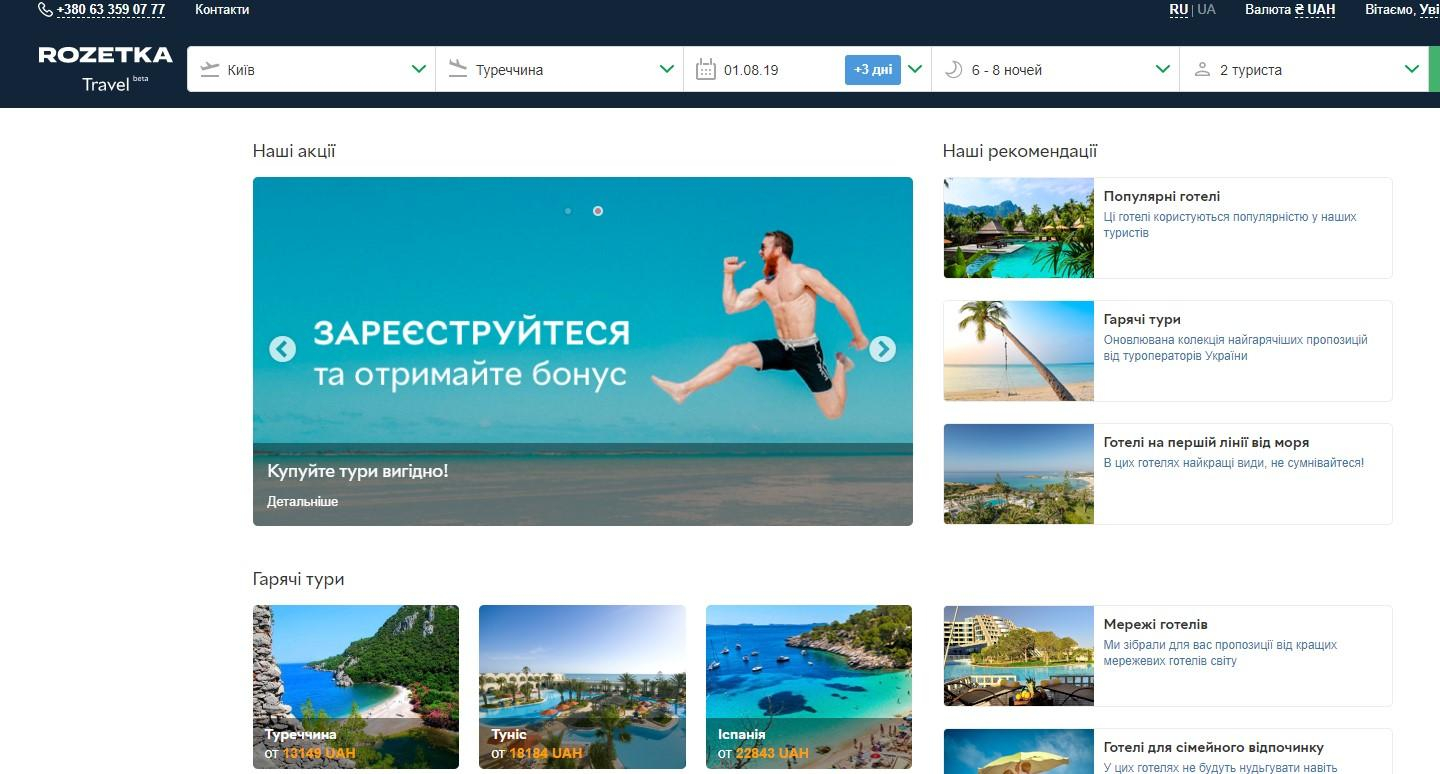Select the second slide indicator dot on the banner
1440x774 pixels.
coord(598,211)
